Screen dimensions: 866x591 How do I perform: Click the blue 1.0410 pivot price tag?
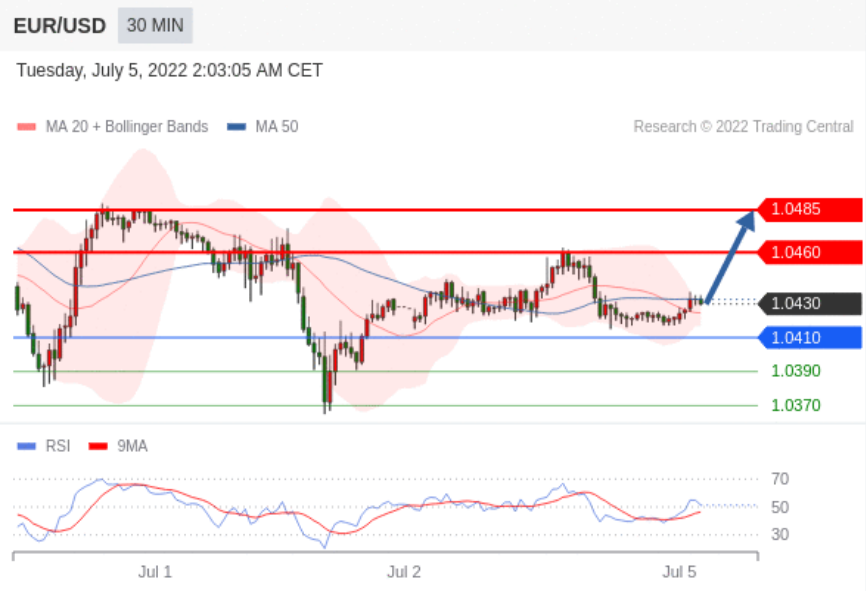(x=810, y=337)
